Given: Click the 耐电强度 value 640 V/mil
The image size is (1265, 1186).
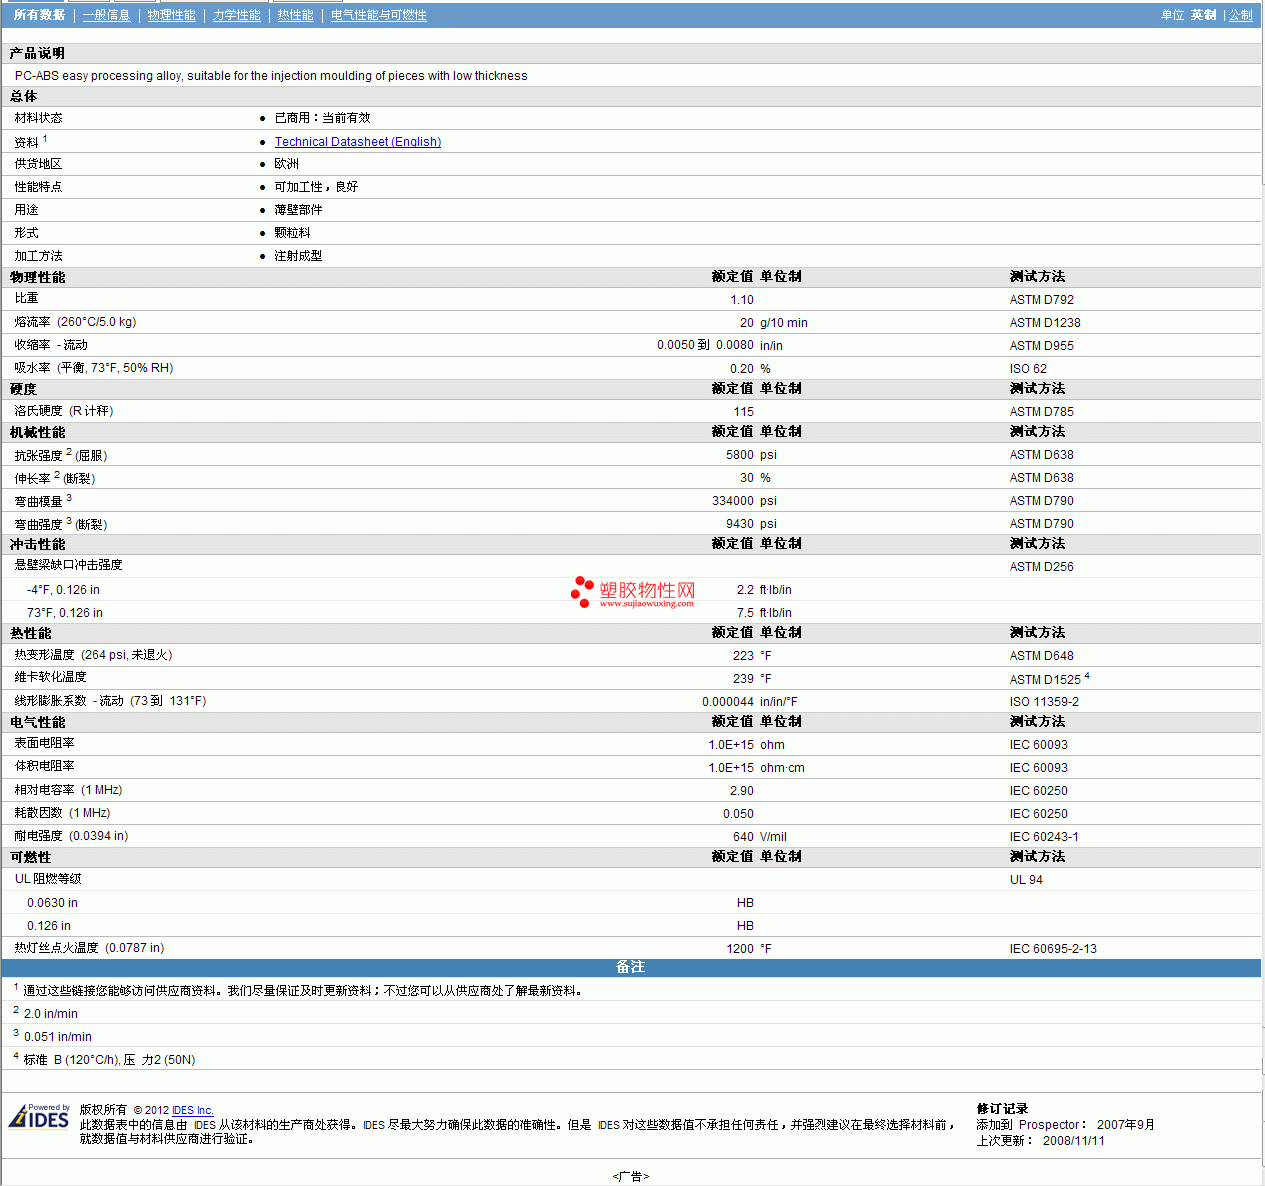Looking at the screenshot, I should [760, 837].
